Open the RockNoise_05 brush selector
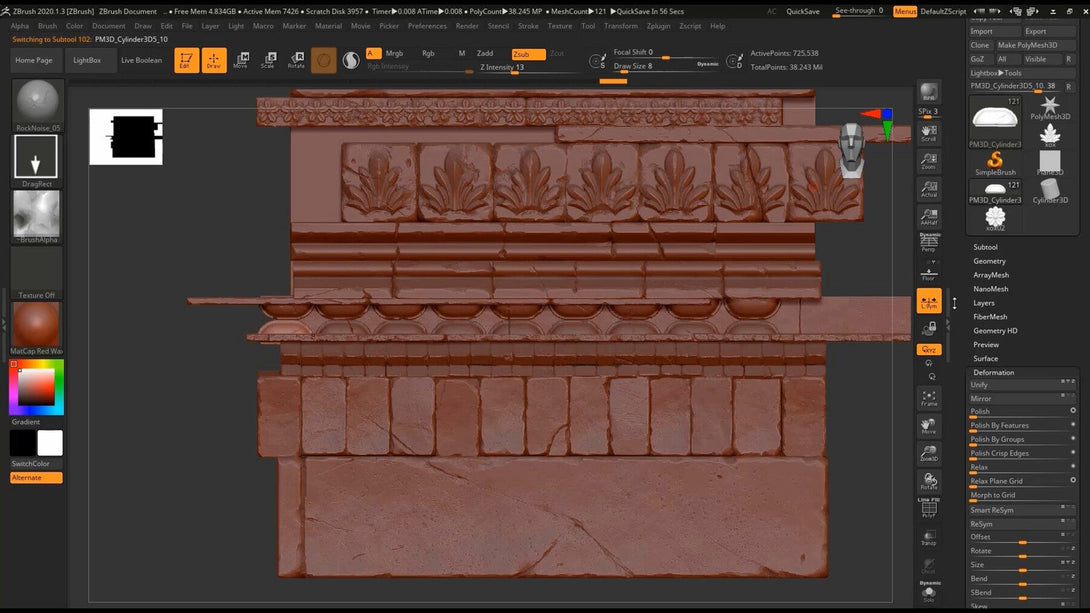Image resolution: width=1090 pixels, height=613 pixels. (x=37, y=106)
